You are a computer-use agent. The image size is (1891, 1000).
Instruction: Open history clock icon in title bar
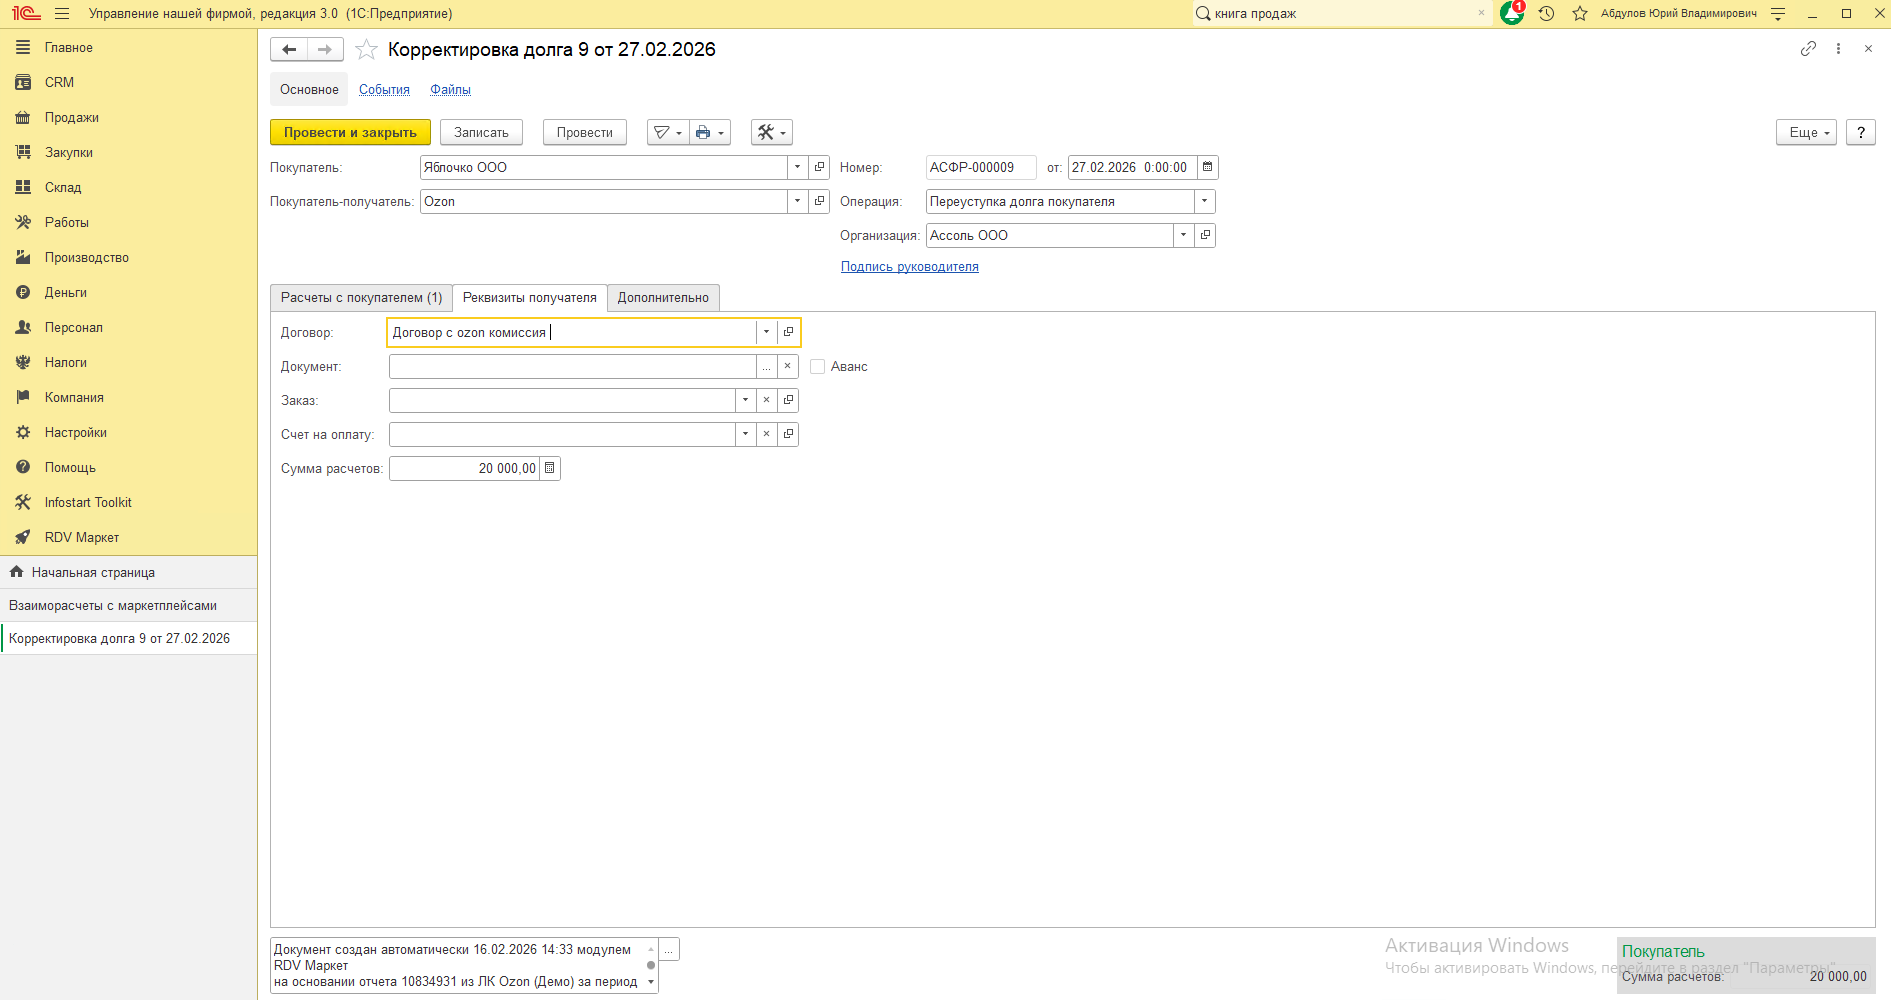[x=1546, y=13]
